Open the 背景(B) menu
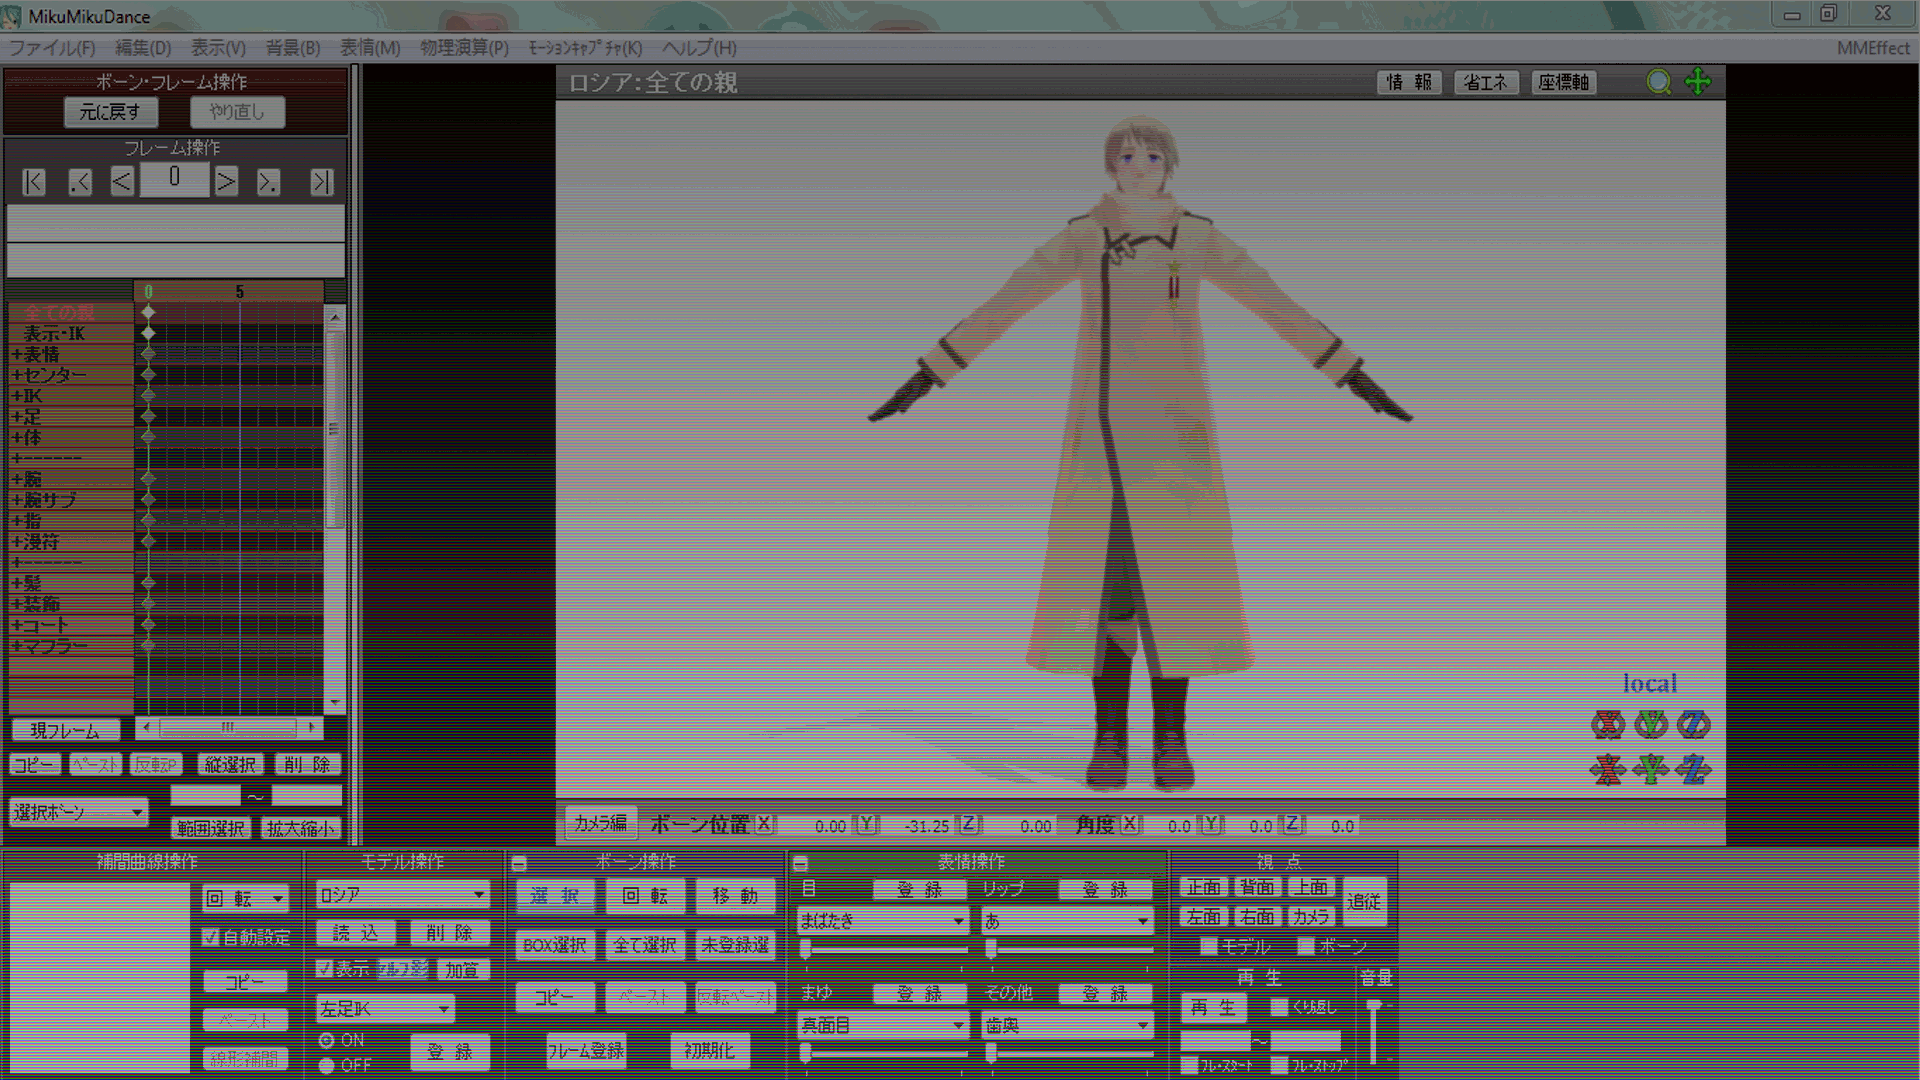The height and width of the screenshot is (1080, 1920). point(293,48)
